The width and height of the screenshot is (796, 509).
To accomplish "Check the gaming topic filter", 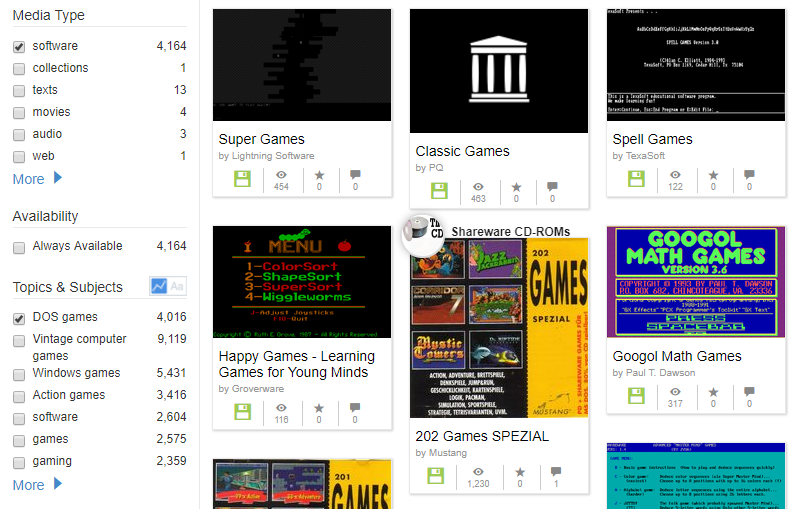I will pos(19,463).
